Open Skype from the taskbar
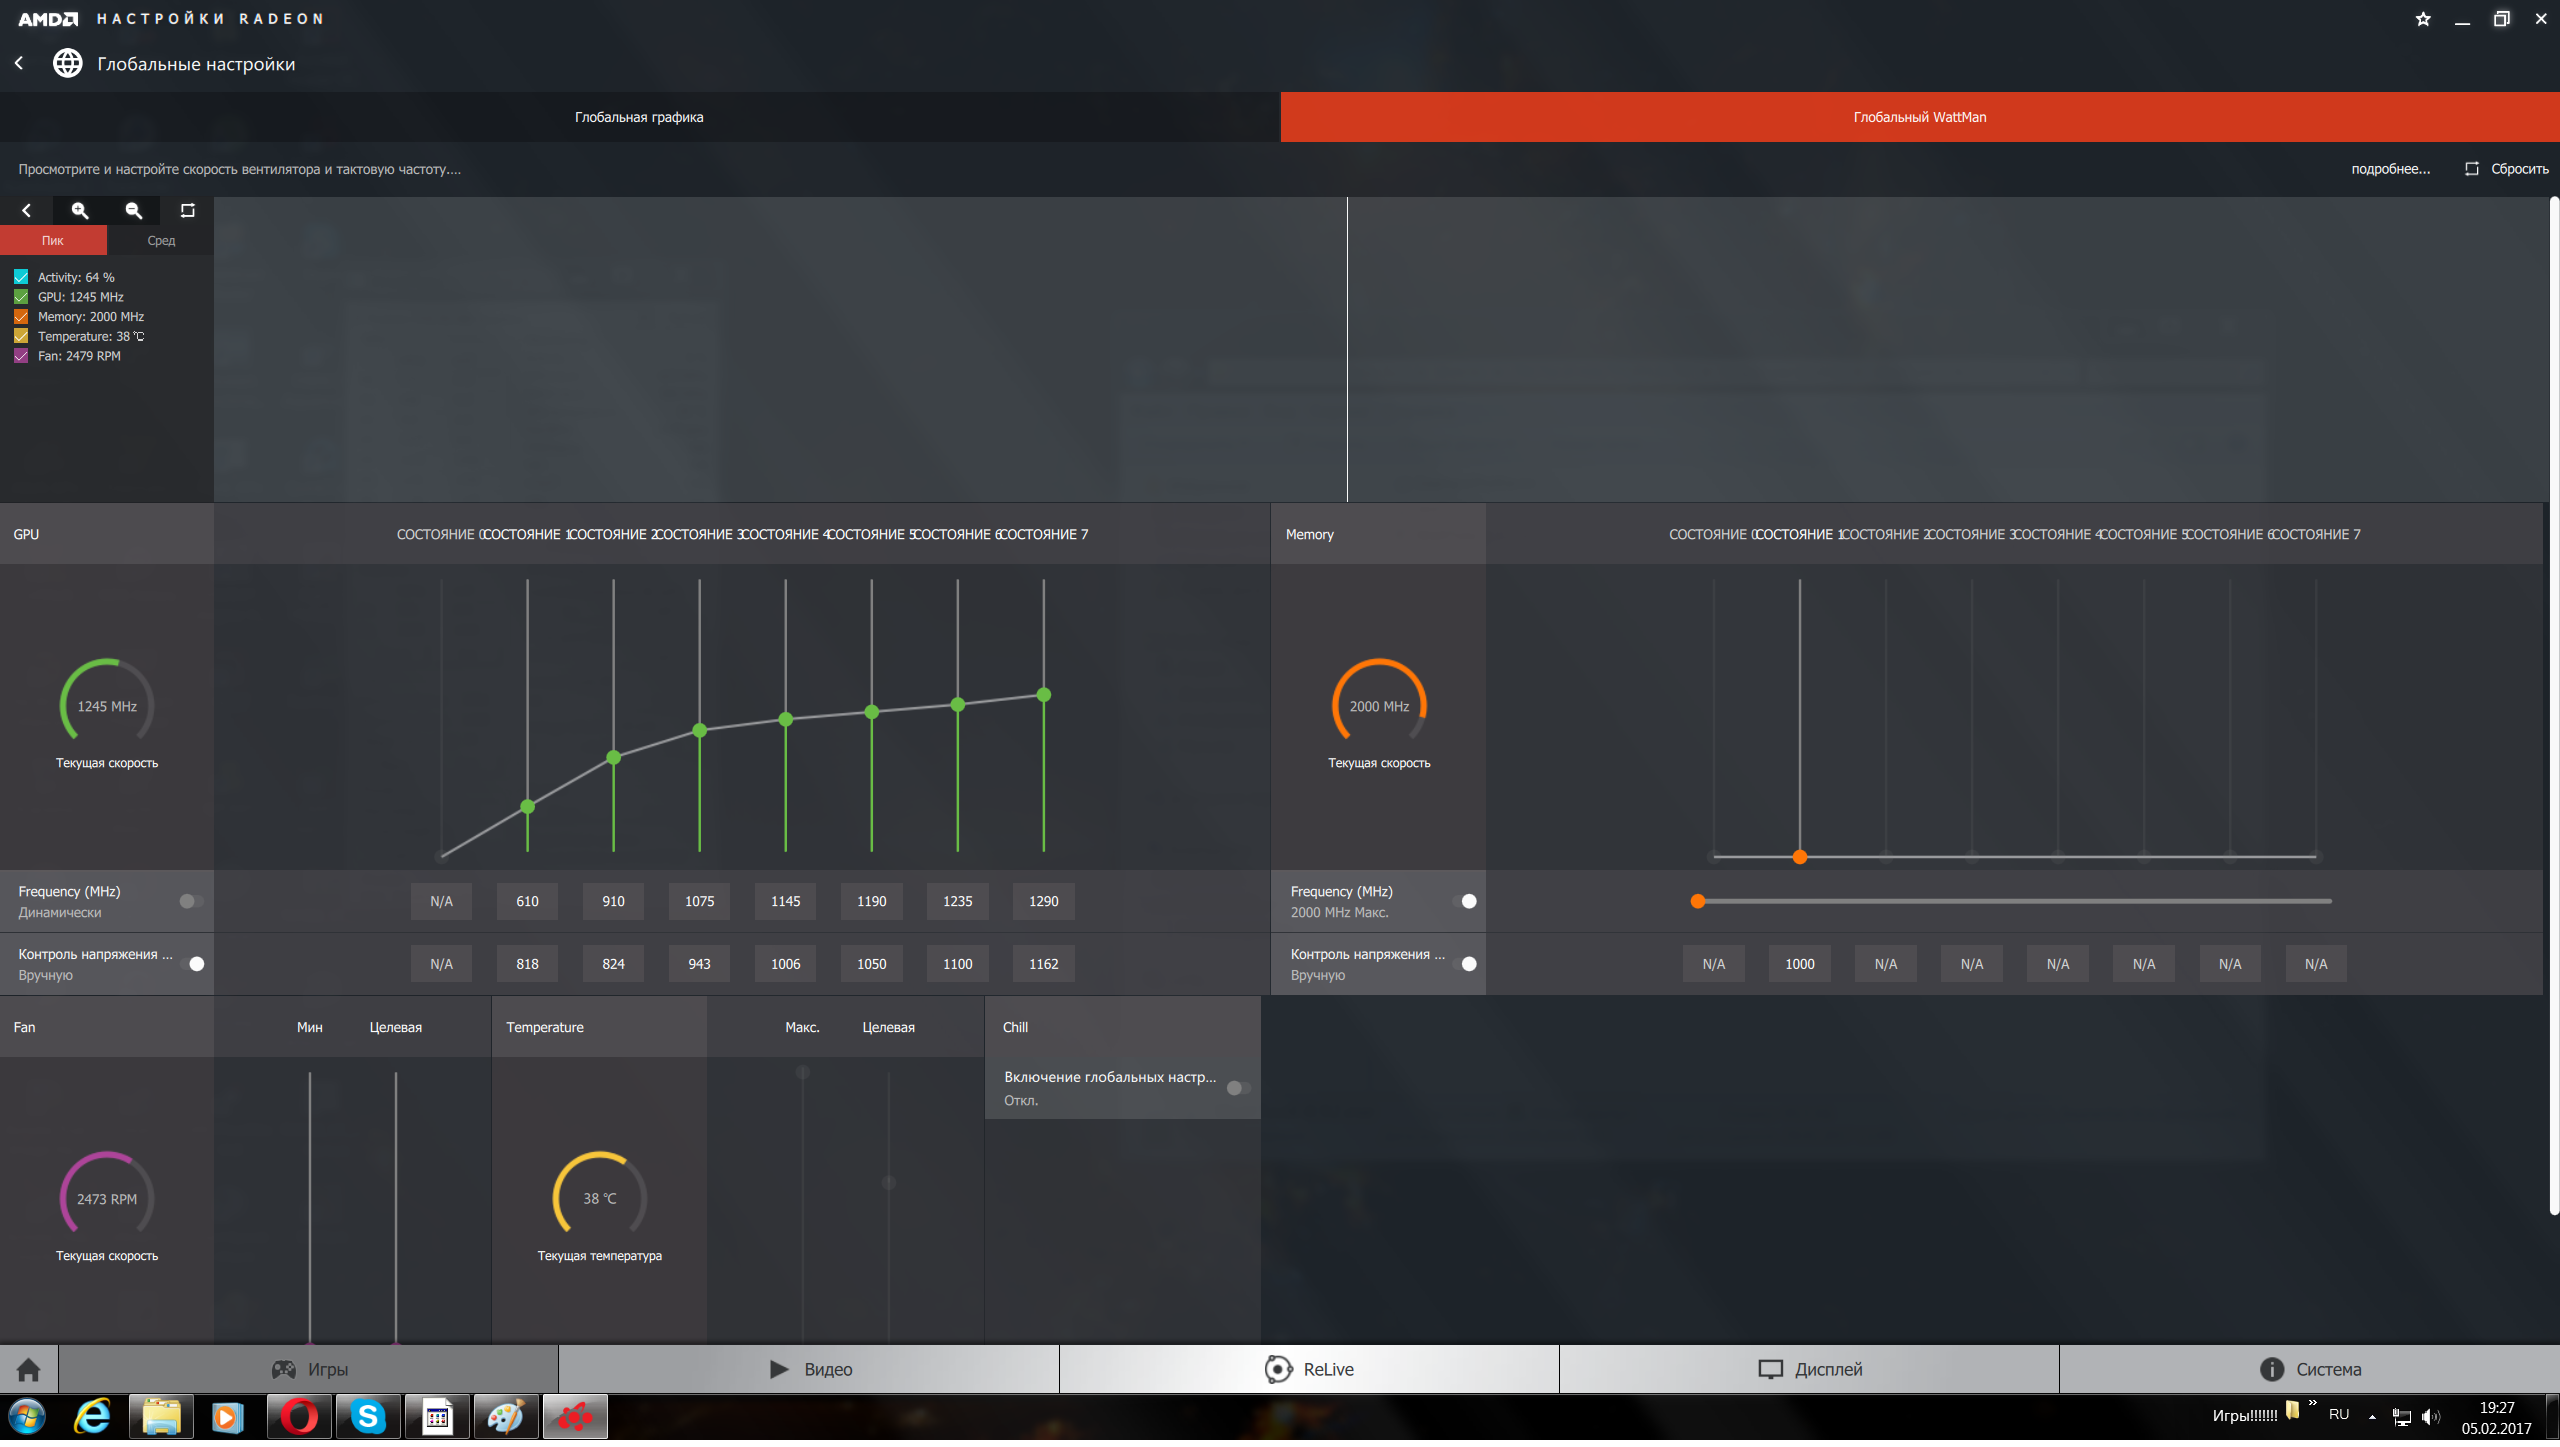 coord(368,1417)
